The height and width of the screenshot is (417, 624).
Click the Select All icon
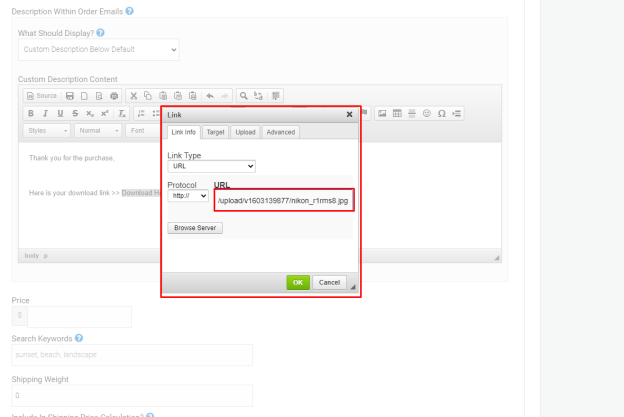(275, 96)
